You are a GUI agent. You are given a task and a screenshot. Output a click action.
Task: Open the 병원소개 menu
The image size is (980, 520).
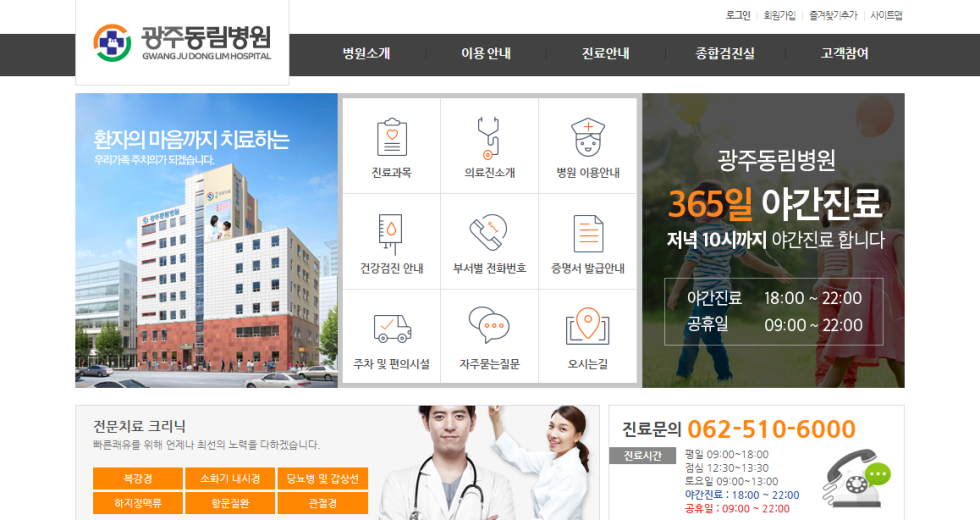tap(366, 54)
